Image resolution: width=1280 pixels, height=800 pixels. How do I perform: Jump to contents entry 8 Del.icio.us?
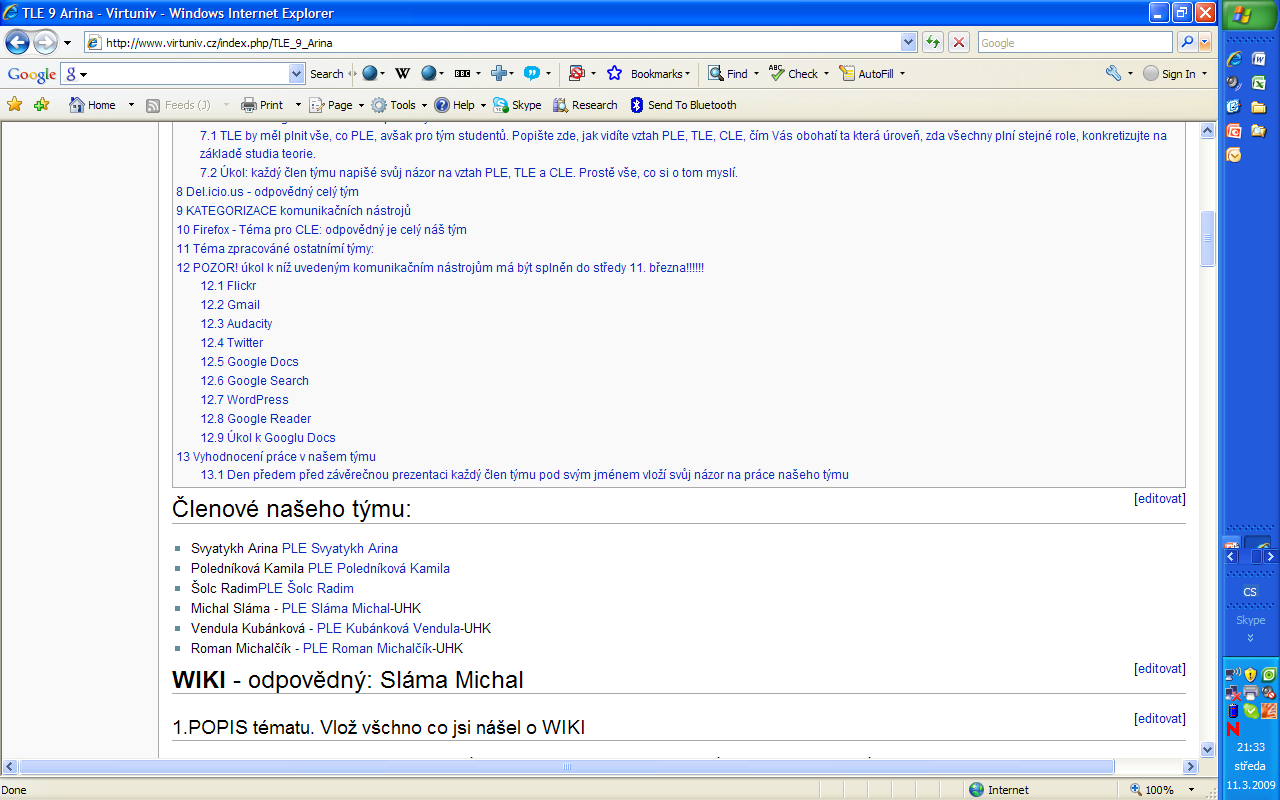click(267, 192)
